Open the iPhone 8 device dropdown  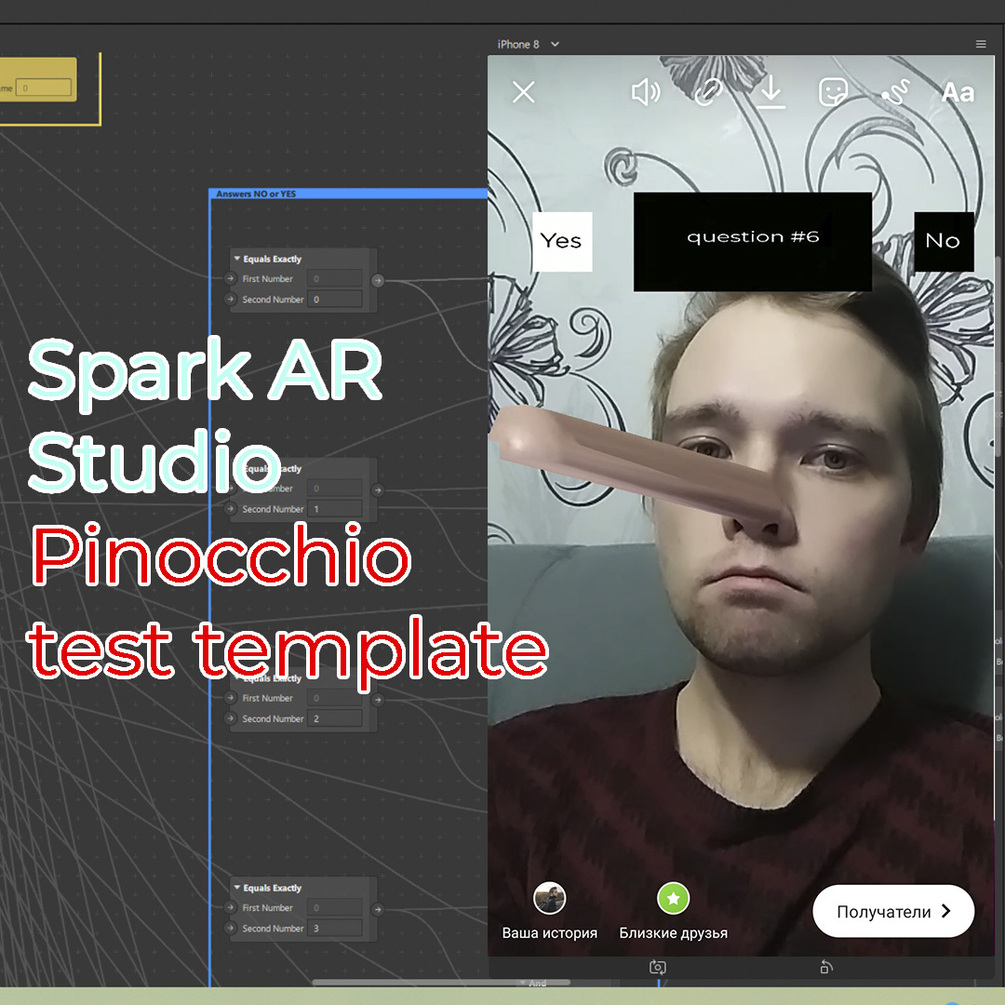[528, 44]
